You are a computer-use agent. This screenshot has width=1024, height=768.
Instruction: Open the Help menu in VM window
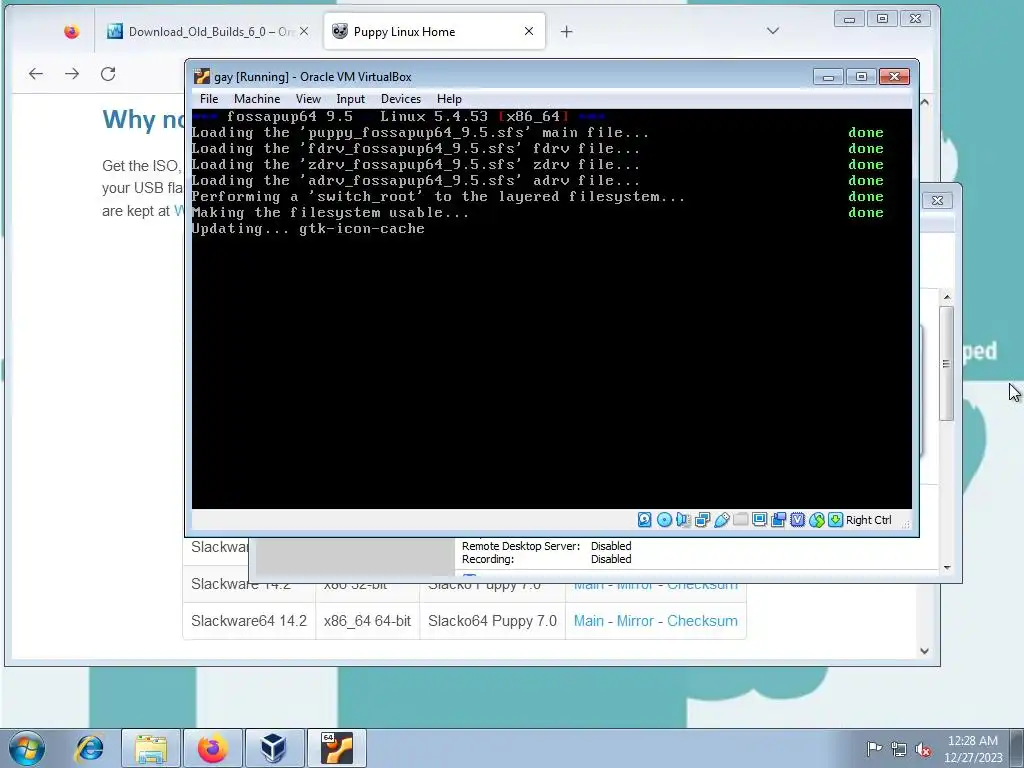[449, 99]
